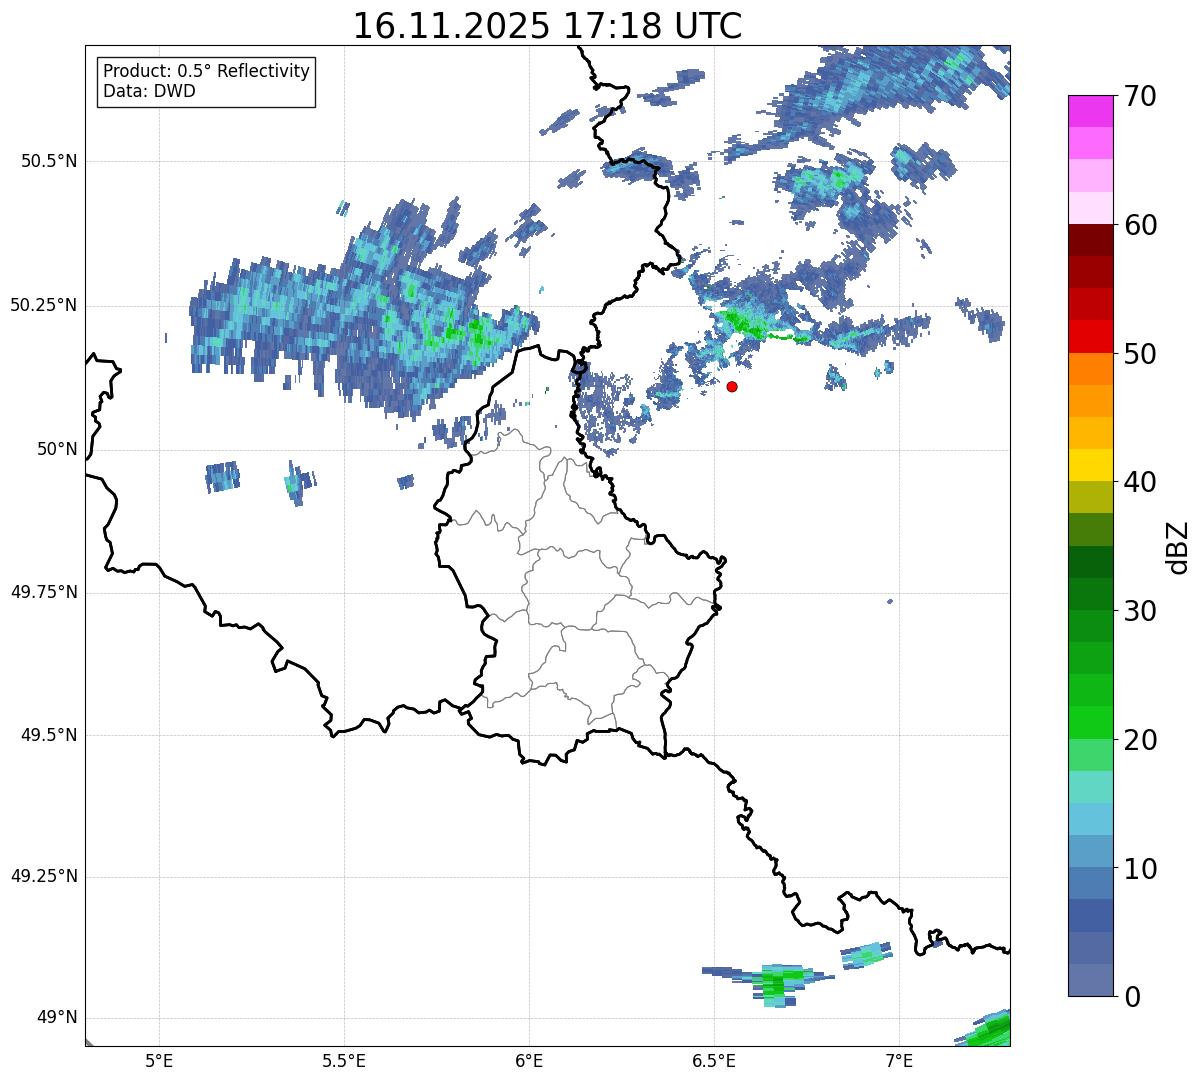Click the magenta top colorbar swatch

(1091, 111)
